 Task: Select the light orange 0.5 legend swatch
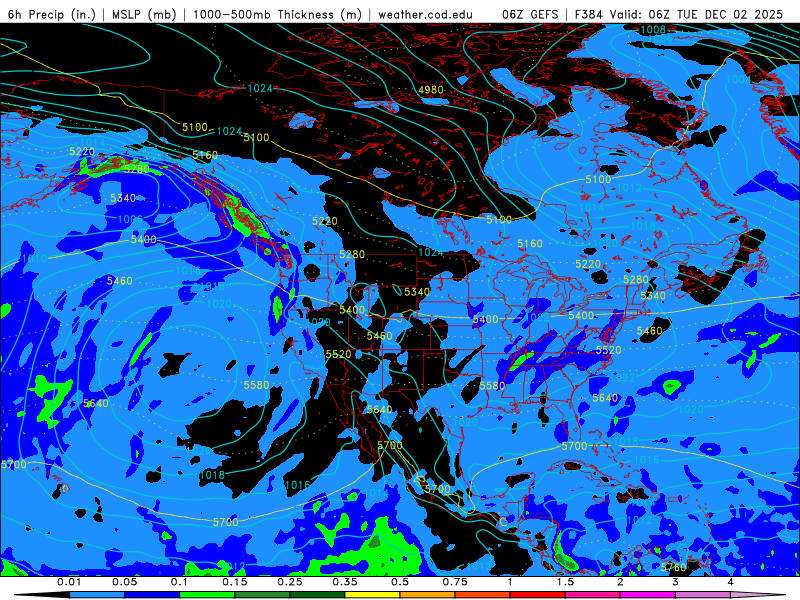[x=428, y=595]
